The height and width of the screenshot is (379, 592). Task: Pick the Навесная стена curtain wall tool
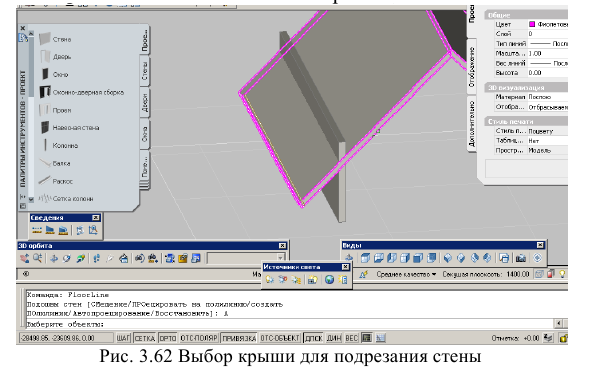click(69, 128)
